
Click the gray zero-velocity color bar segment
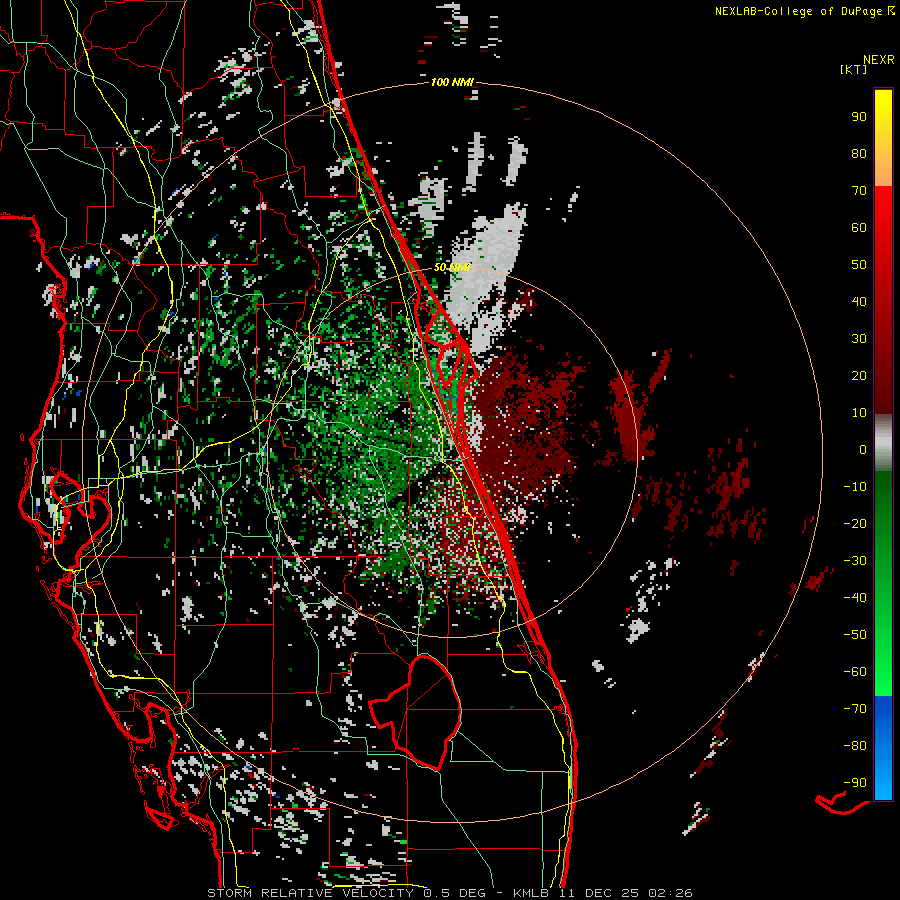883,443
